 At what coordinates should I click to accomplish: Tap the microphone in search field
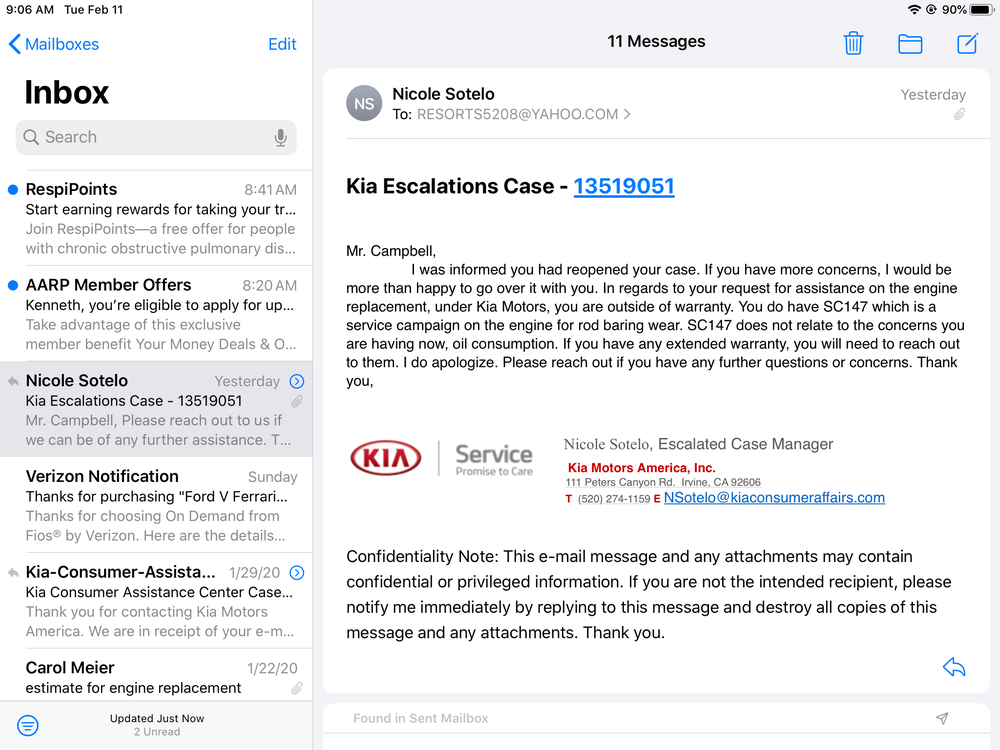[x=281, y=138]
